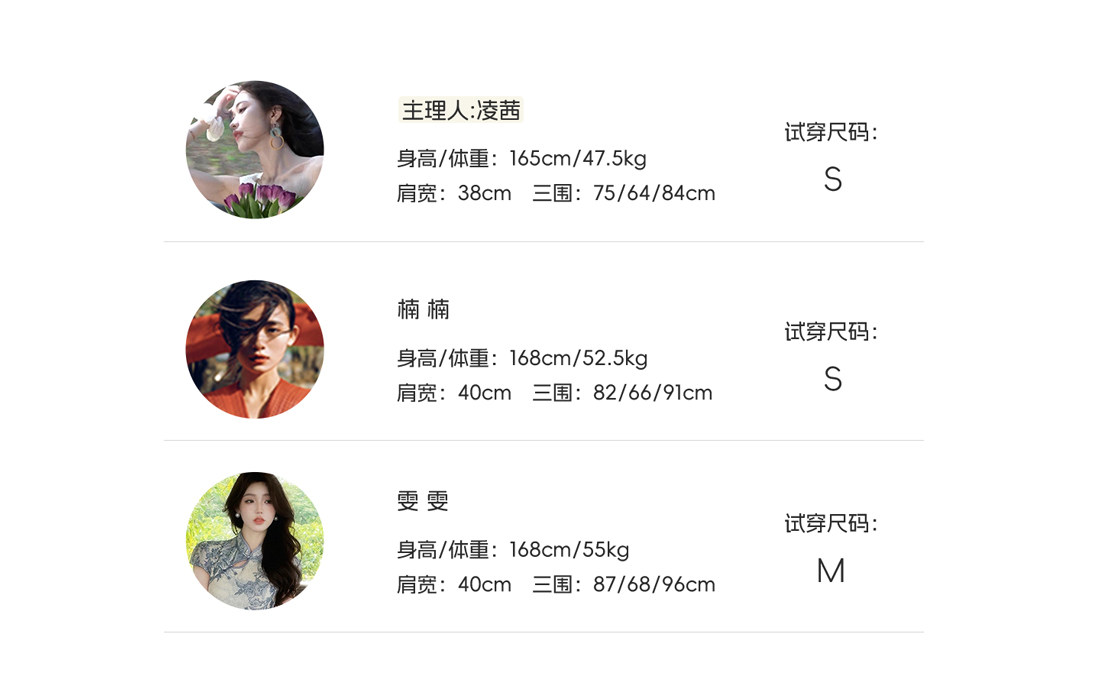Click 雯雯's shoulder width 40cm value
The width and height of the screenshot is (1100, 696).
click(484, 584)
